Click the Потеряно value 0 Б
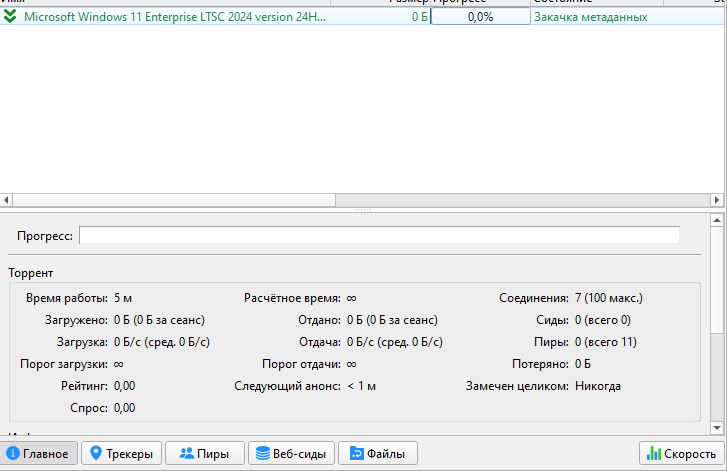727x471 pixels. [x=583, y=364]
